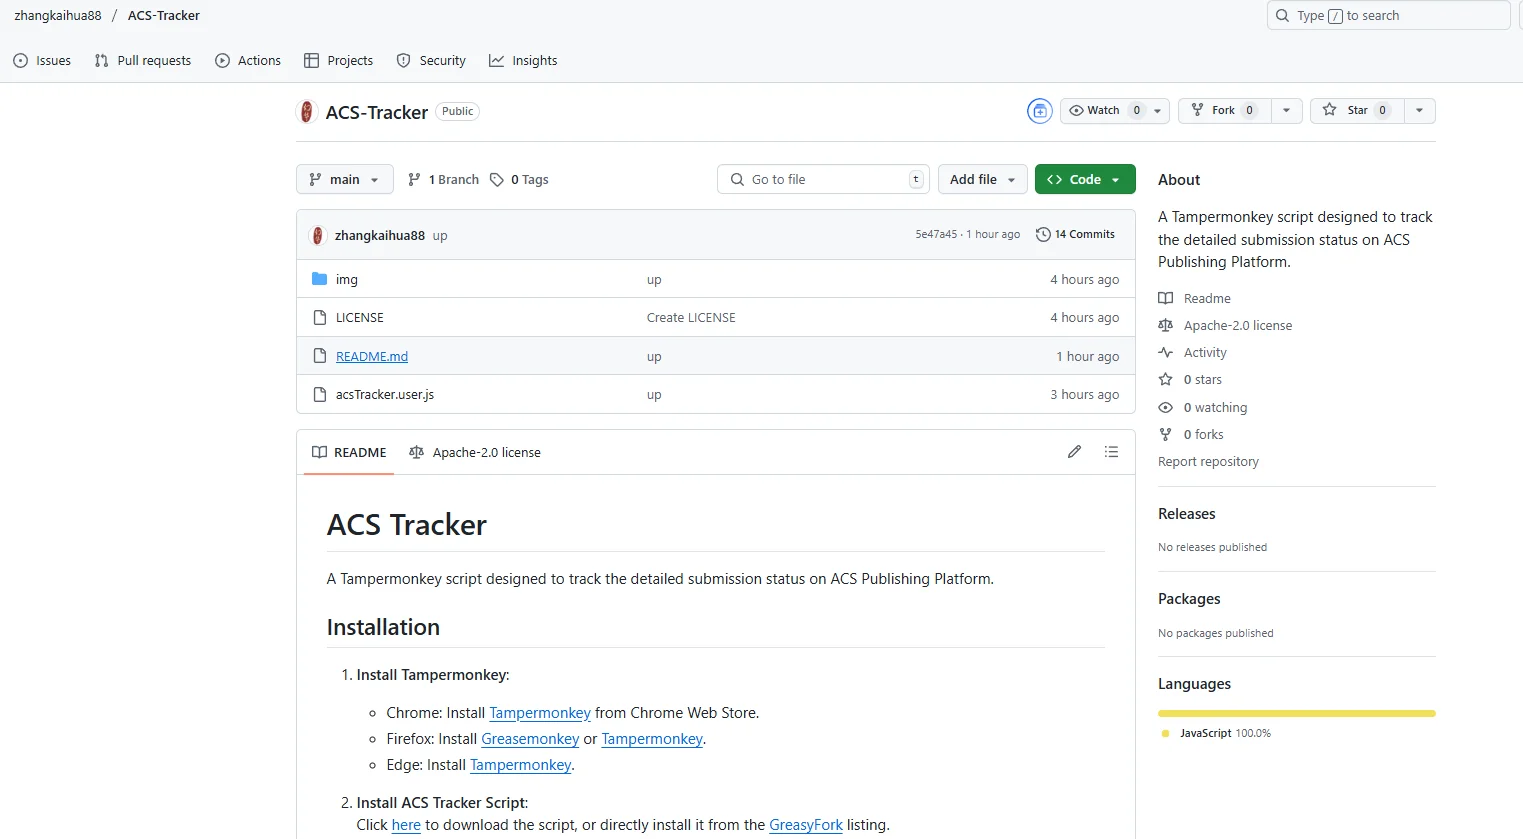Click the yellow JavaScript language bar
This screenshot has width=1523, height=839.
[x=1297, y=713]
